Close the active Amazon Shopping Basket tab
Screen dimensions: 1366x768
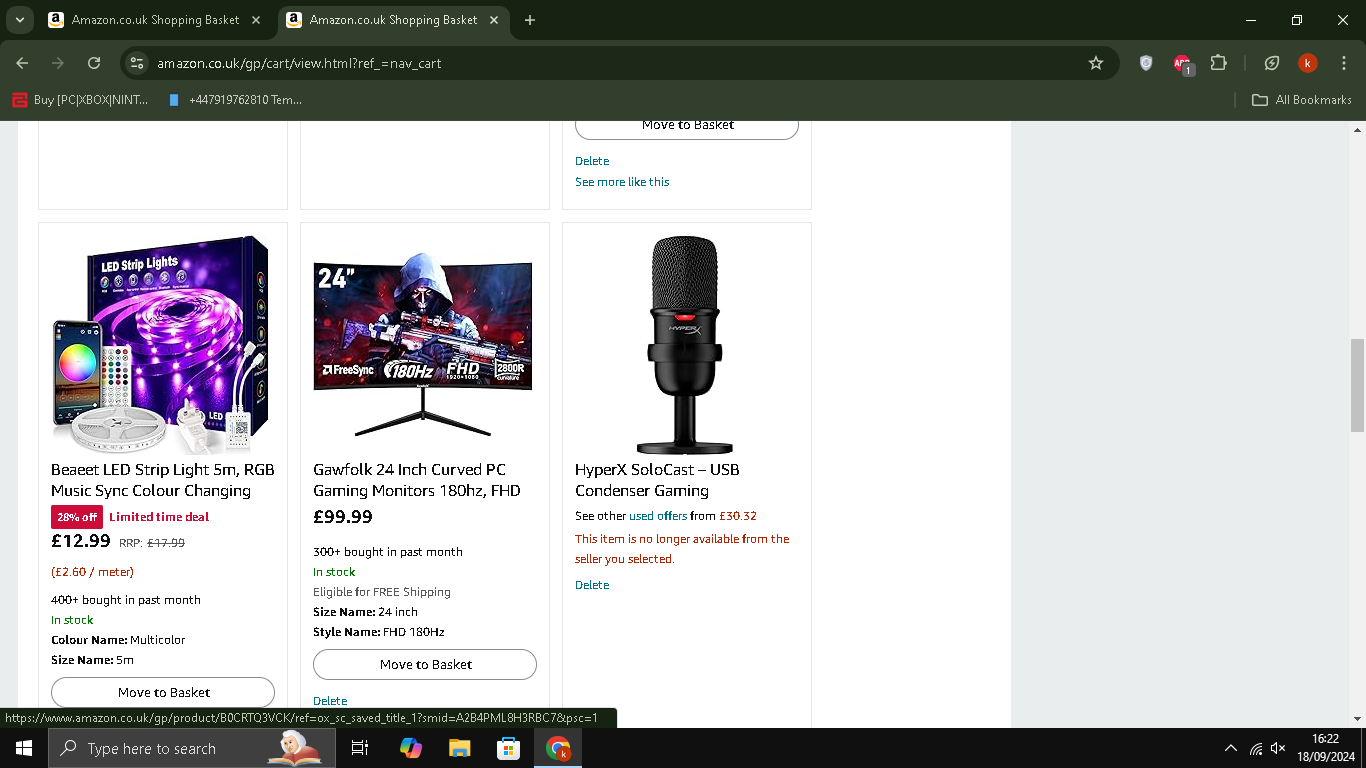pos(495,20)
